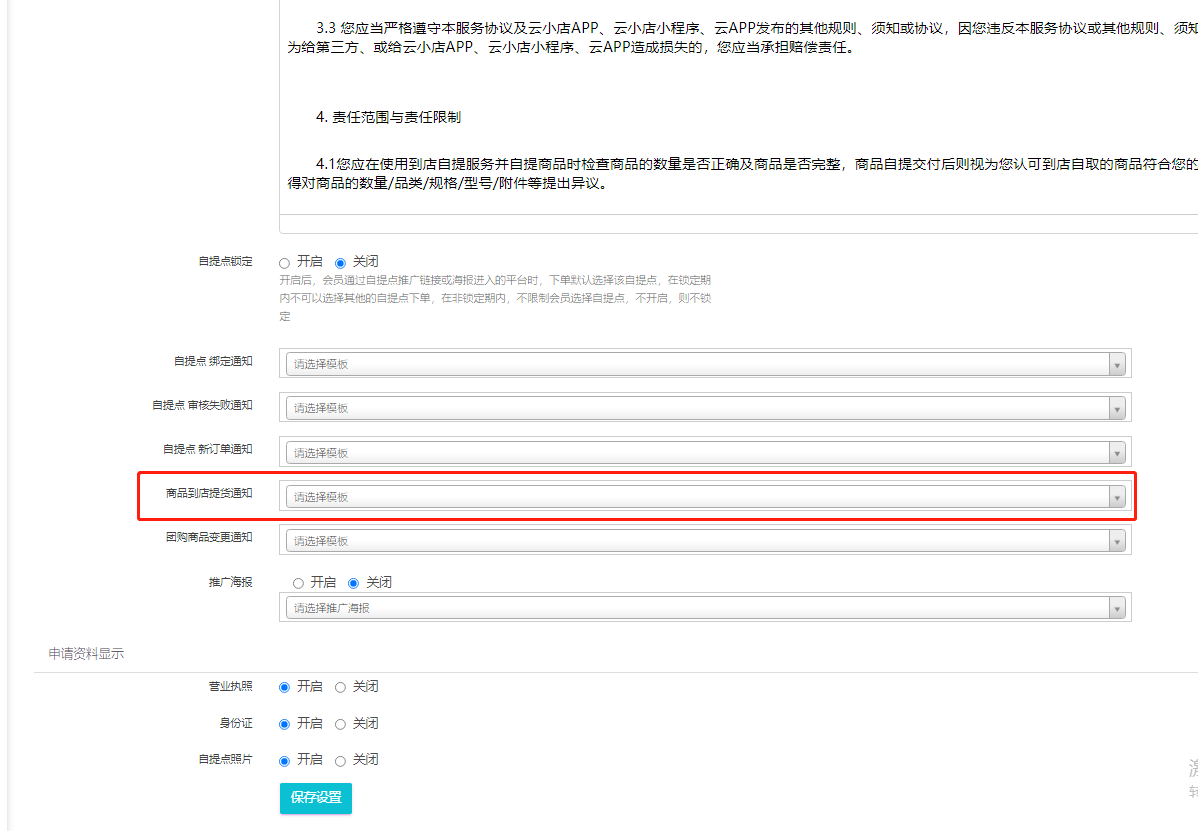Turn on 自提点照片 with 开启
The width and height of the screenshot is (1198, 831).
pos(285,760)
